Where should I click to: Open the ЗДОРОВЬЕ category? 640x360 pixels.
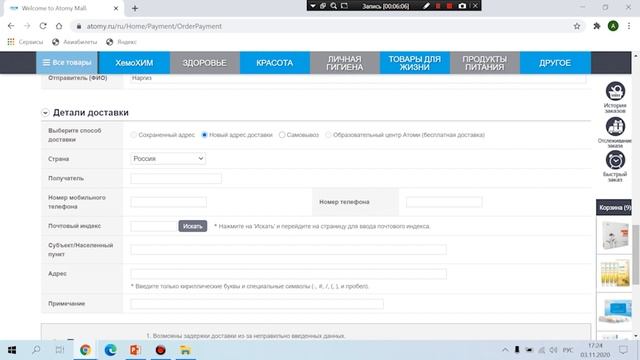pos(204,63)
